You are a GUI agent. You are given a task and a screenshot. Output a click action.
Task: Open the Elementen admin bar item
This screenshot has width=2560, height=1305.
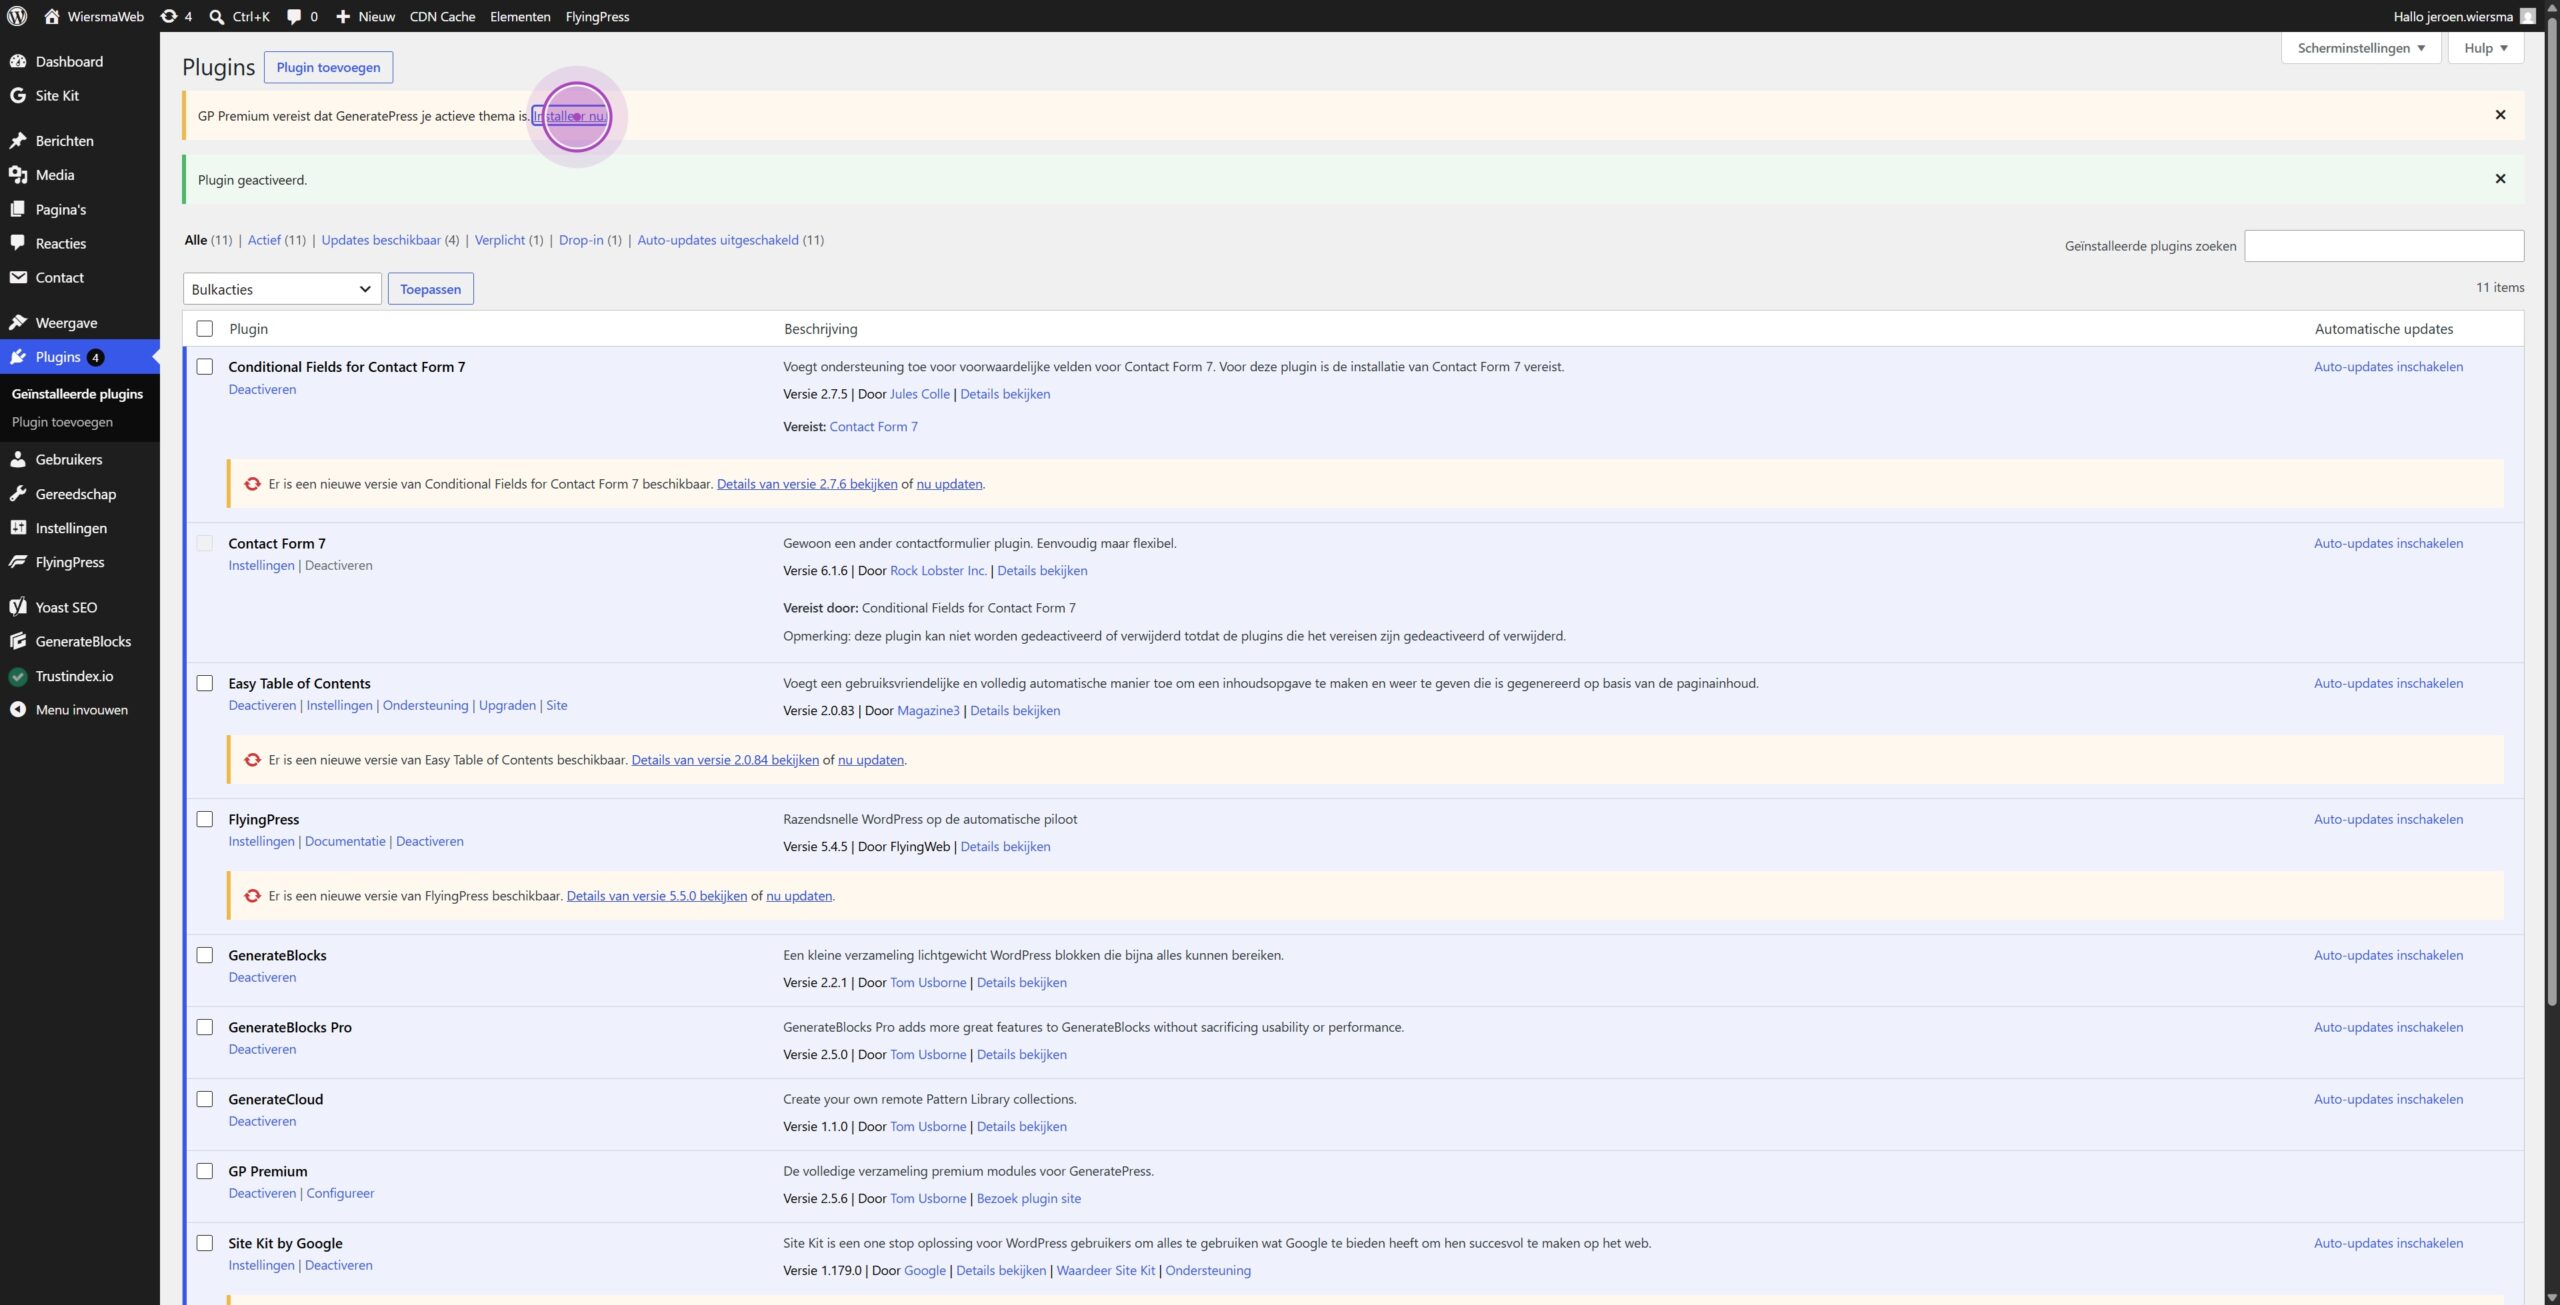pyautogui.click(x=520, y=16)
